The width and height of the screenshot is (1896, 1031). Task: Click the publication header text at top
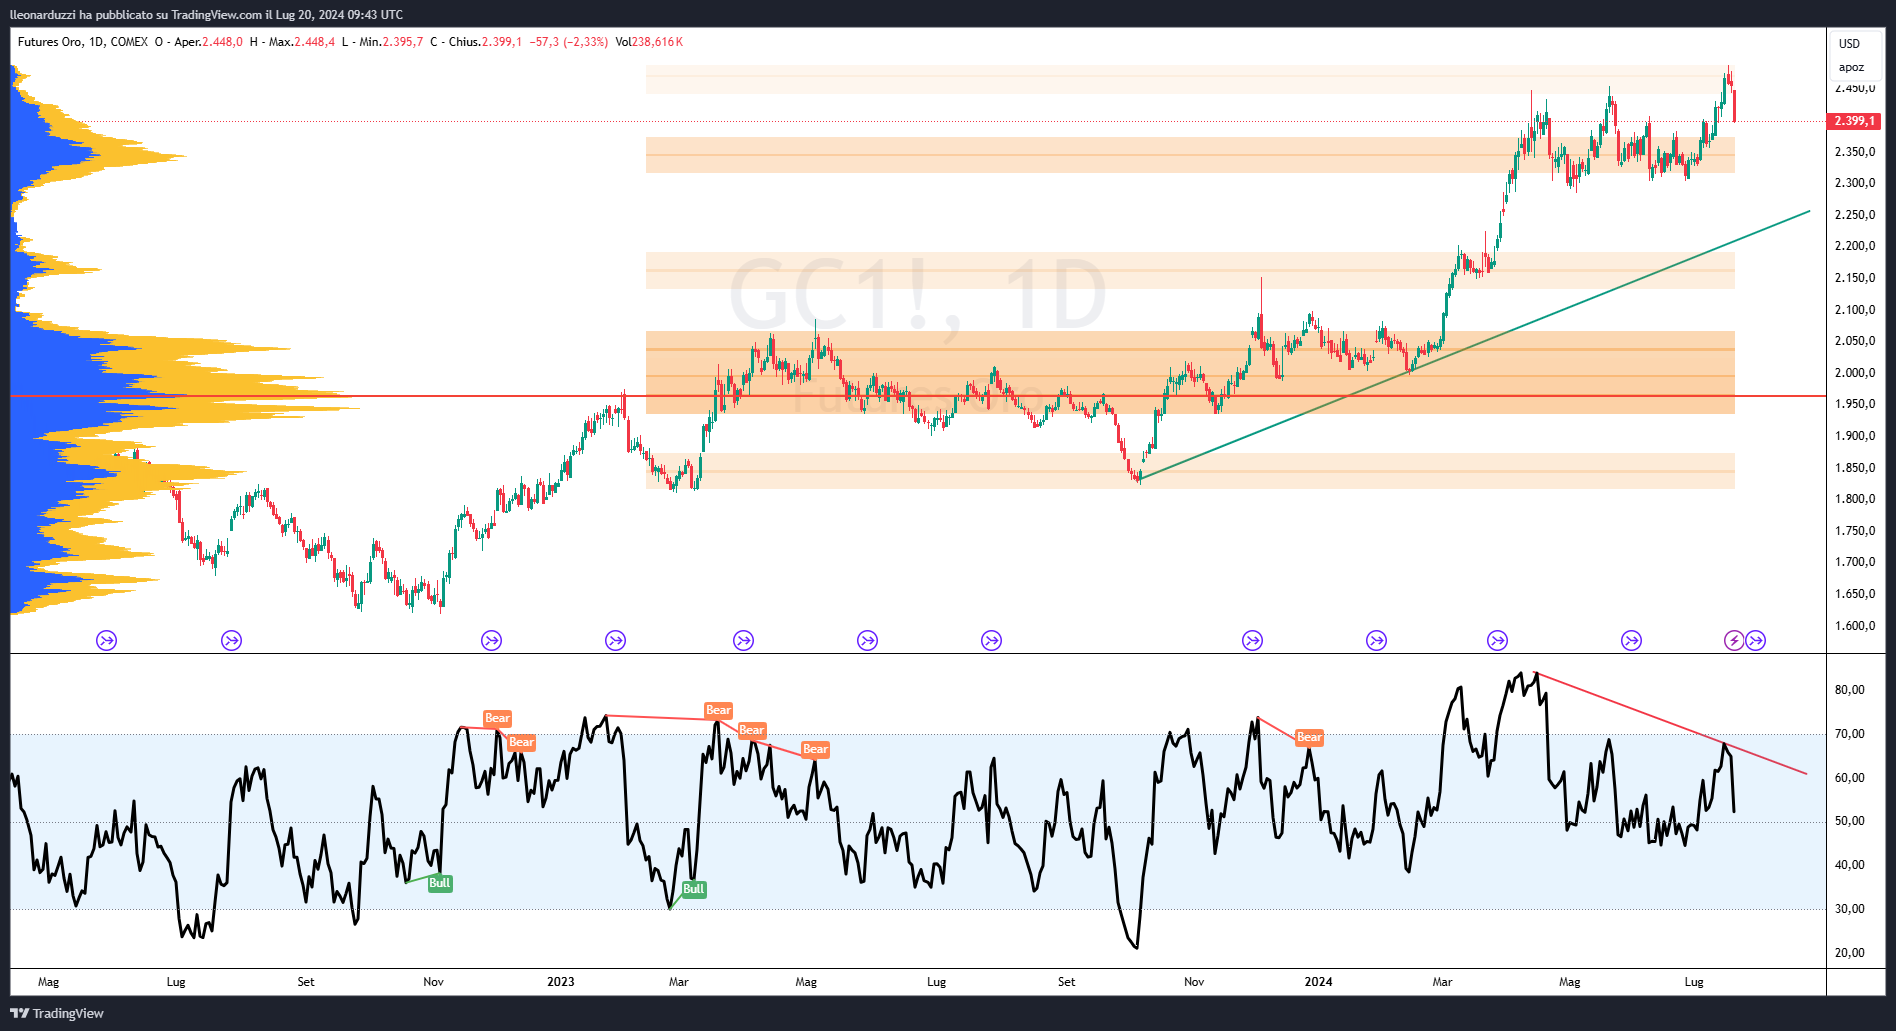tap(206, 14)
